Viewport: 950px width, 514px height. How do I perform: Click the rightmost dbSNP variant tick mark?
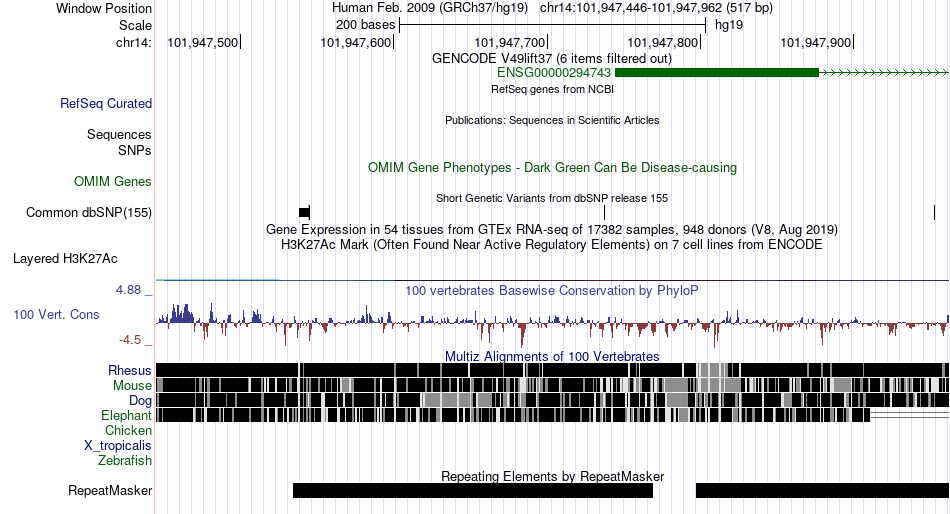[x=934, y=212]
